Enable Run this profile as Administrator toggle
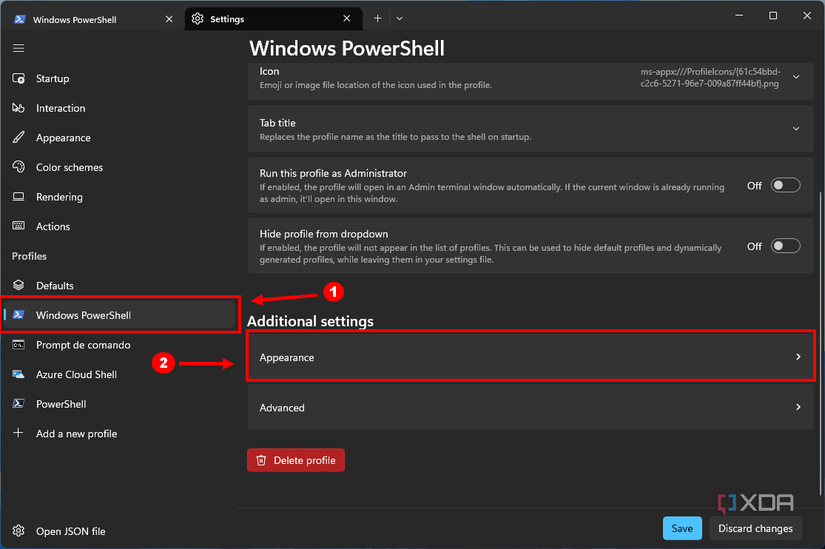This screenshot has width=825, height=549. [785, 185]
